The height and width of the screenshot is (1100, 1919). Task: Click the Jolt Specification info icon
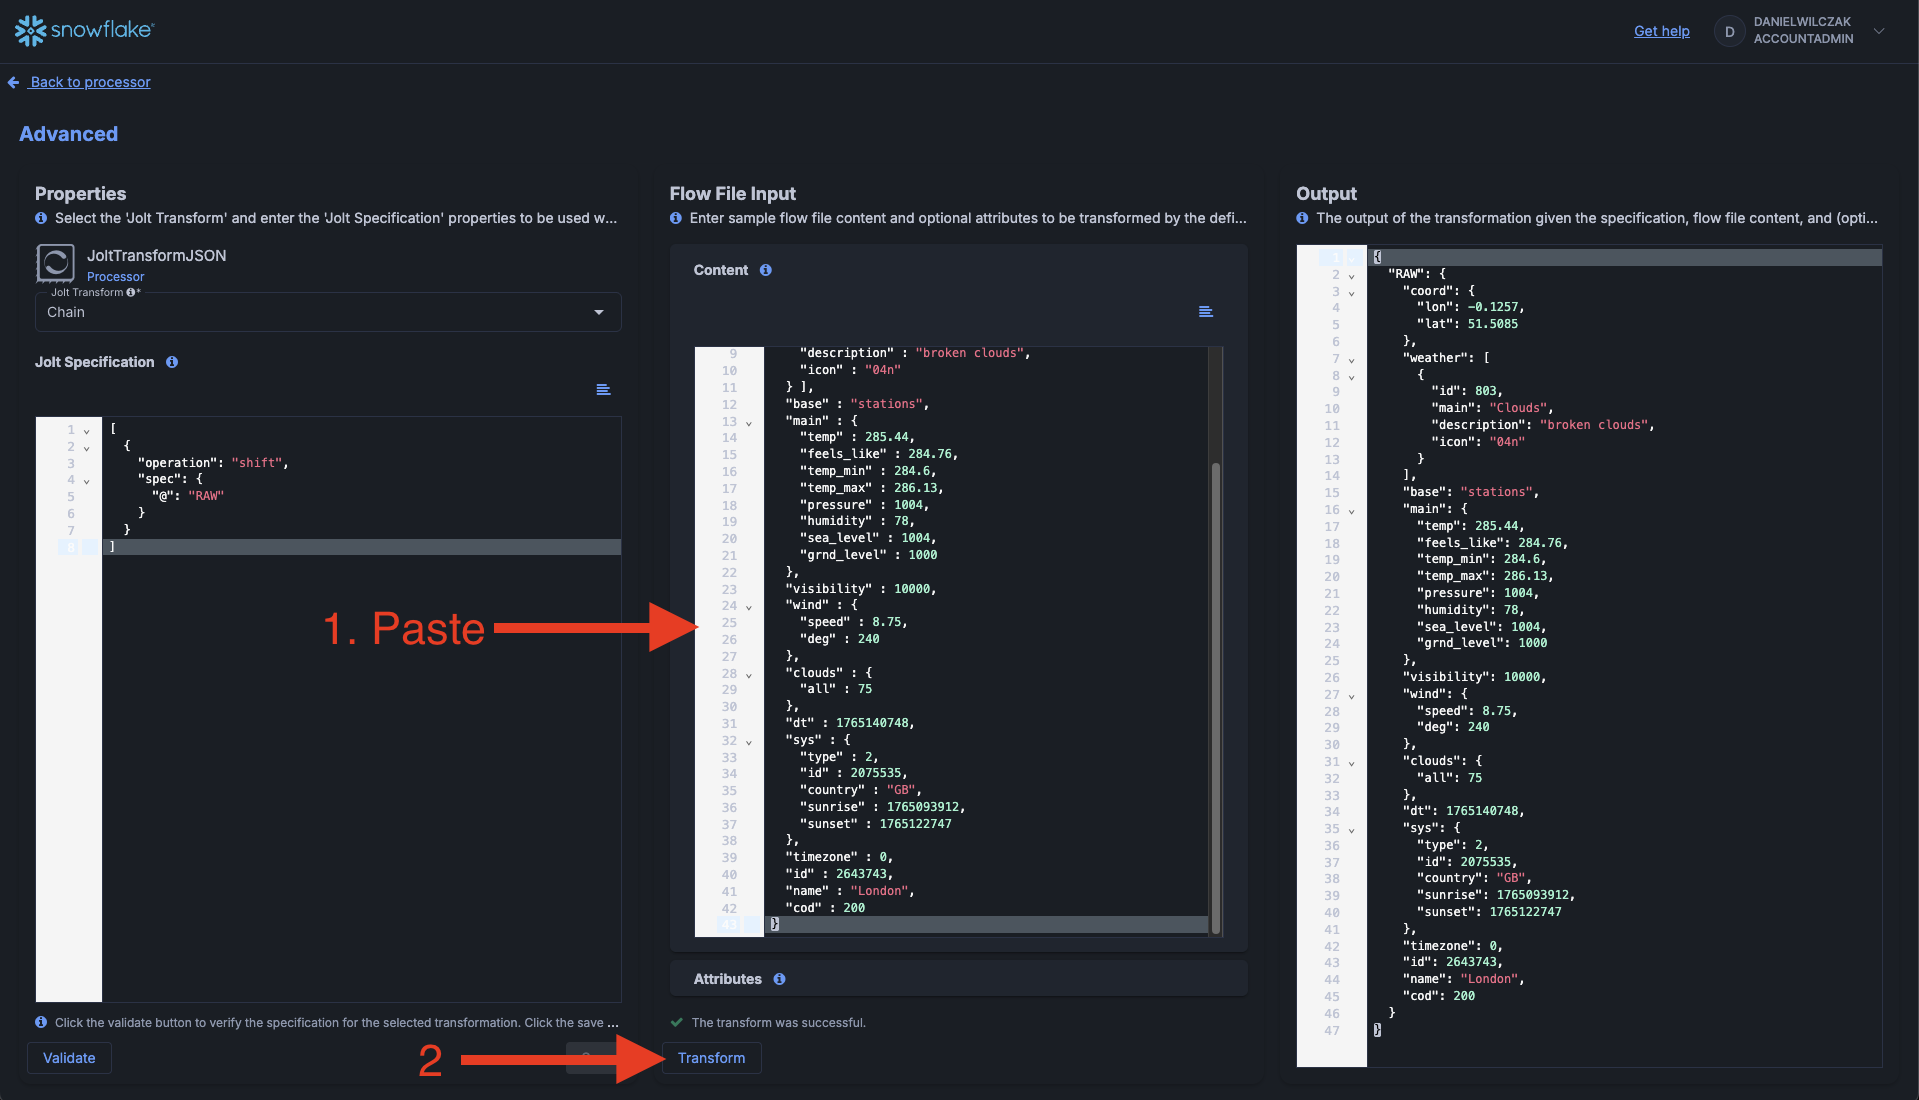(x=172, y=362)
